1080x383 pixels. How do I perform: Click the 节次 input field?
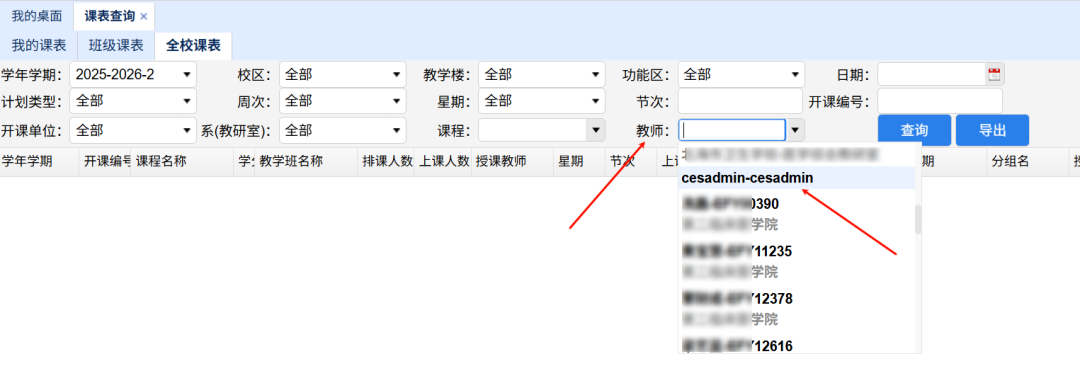740,101
